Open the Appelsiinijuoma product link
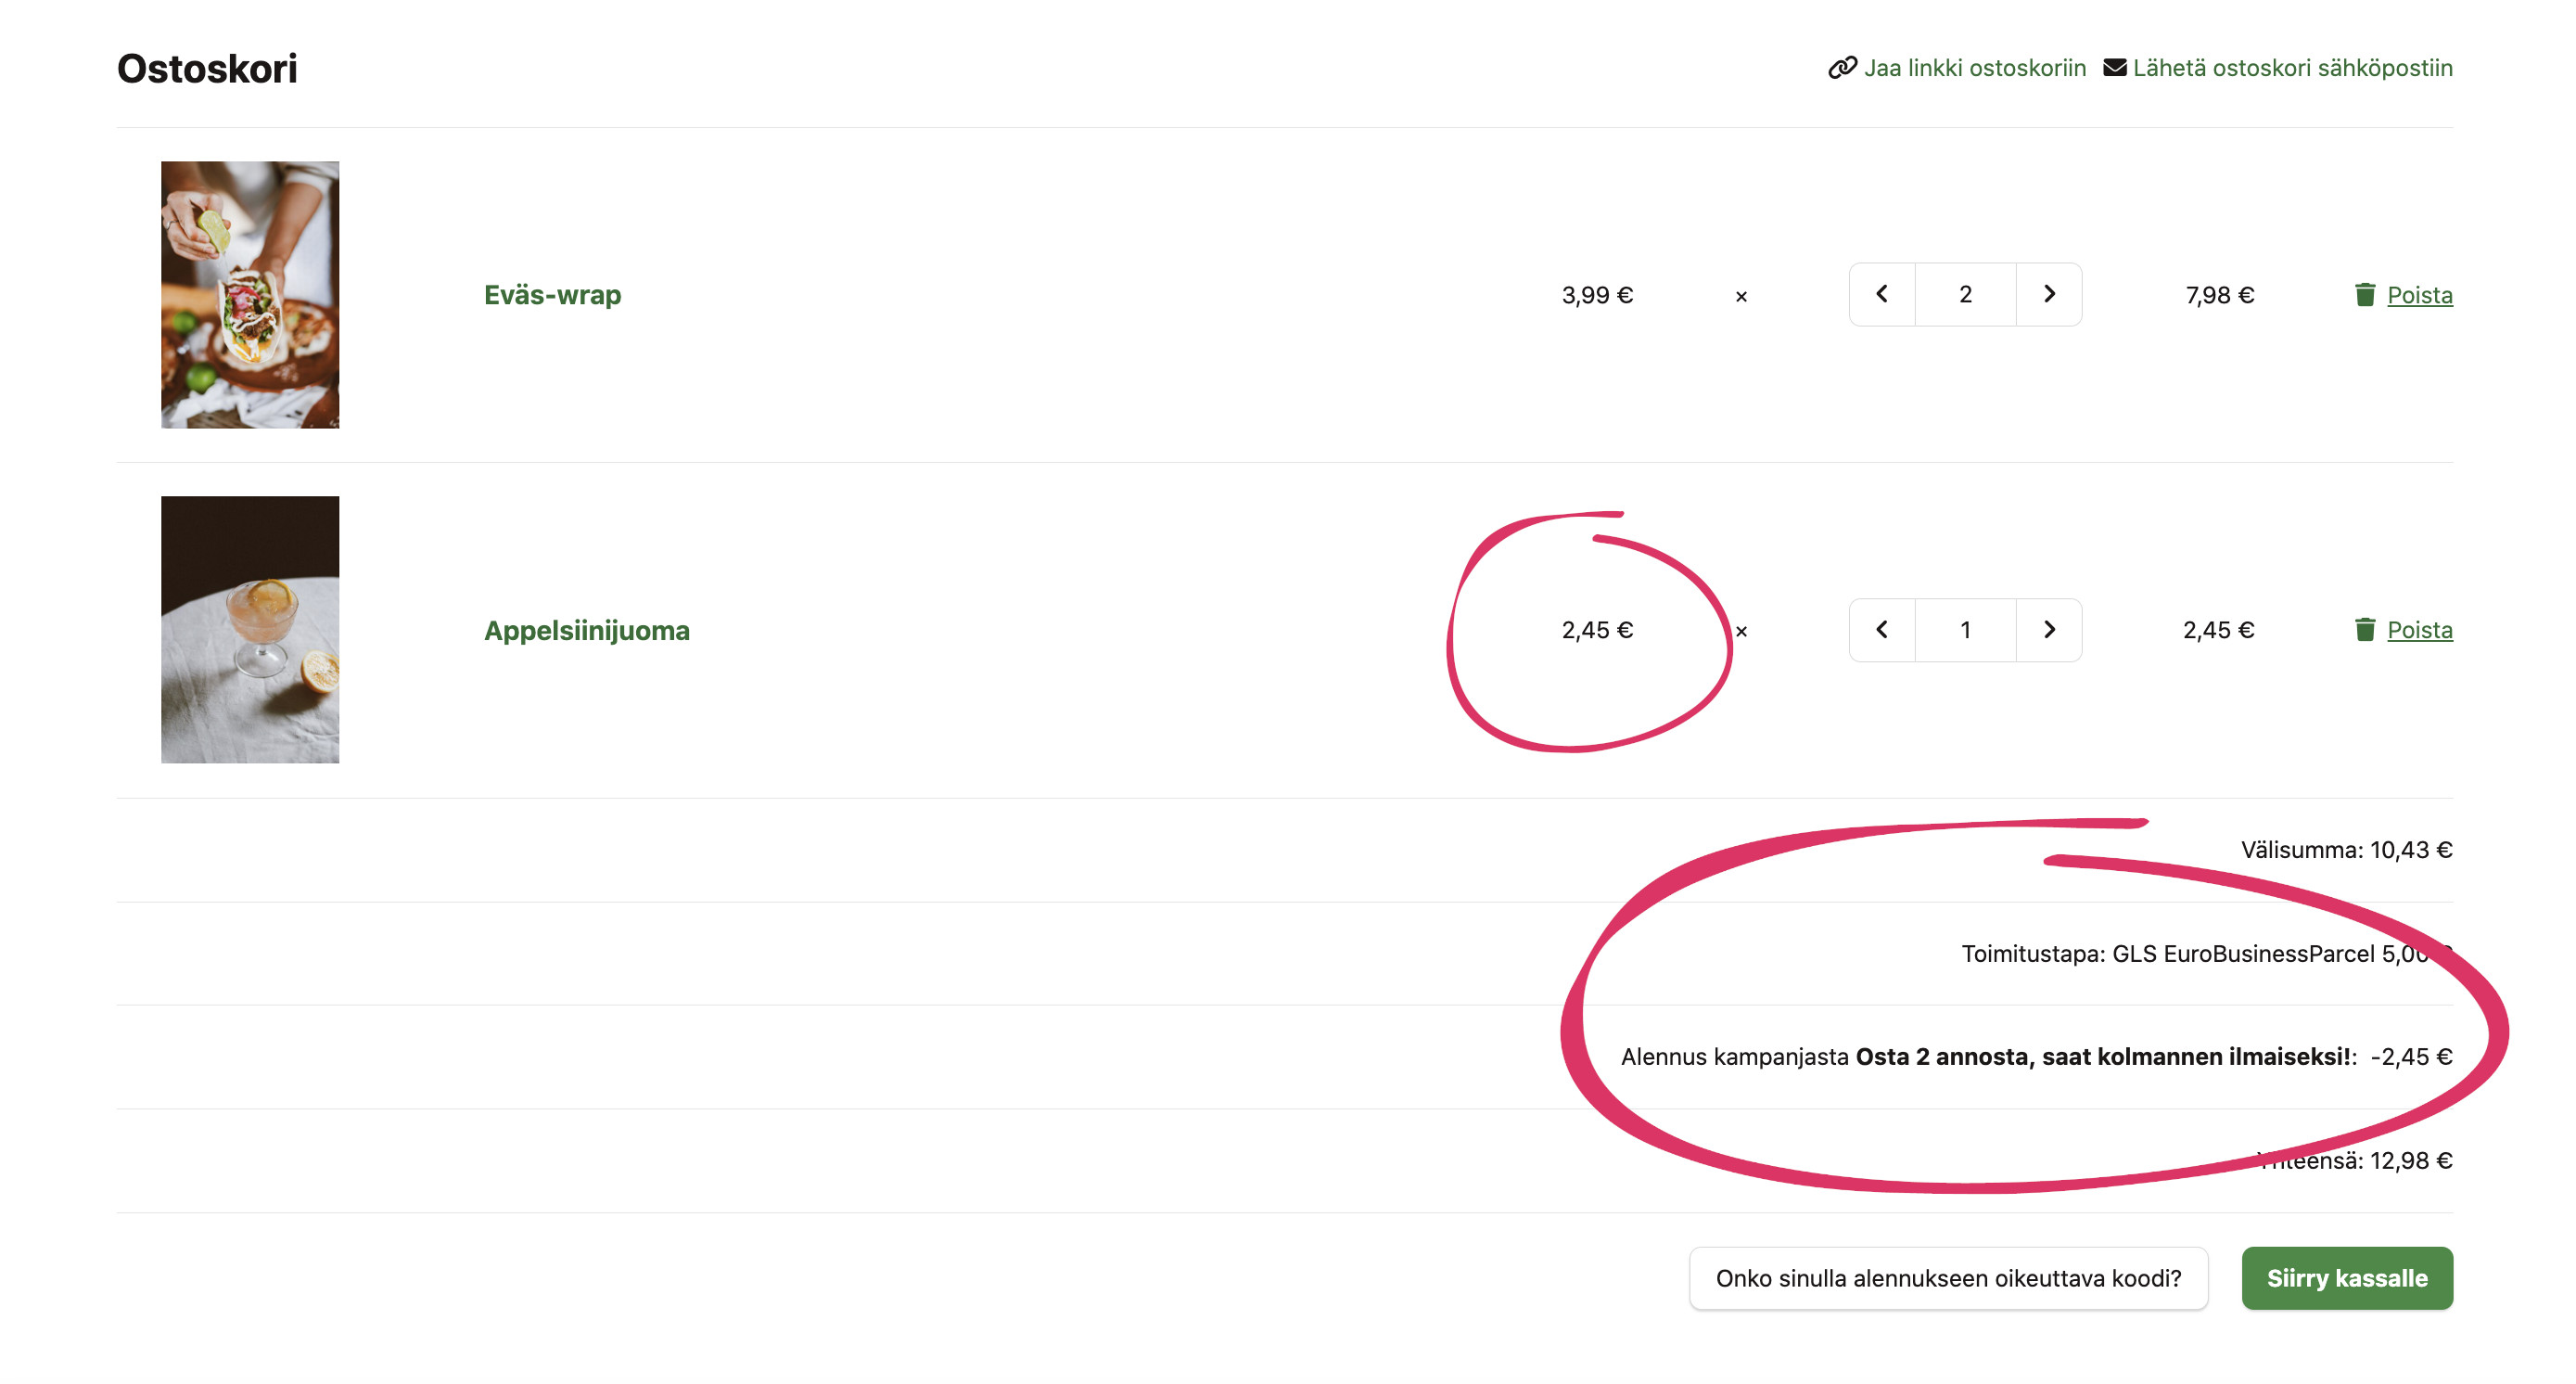This screenshot has width=2576, height=1384. tap(586, 630)
